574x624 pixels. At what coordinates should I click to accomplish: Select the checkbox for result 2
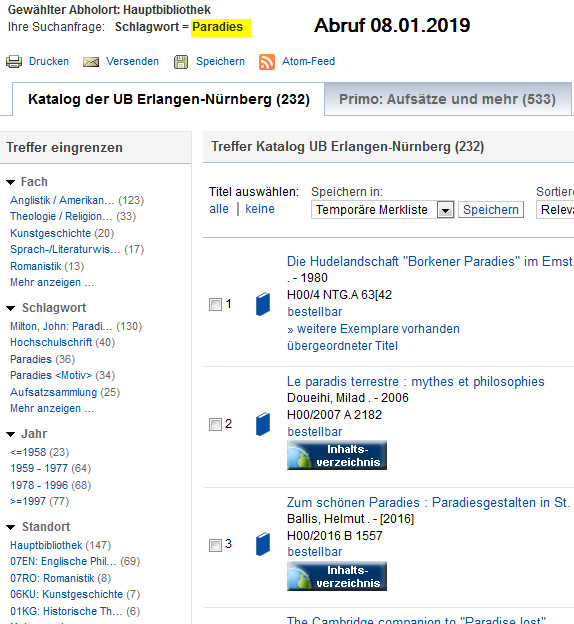coord(215,425)
